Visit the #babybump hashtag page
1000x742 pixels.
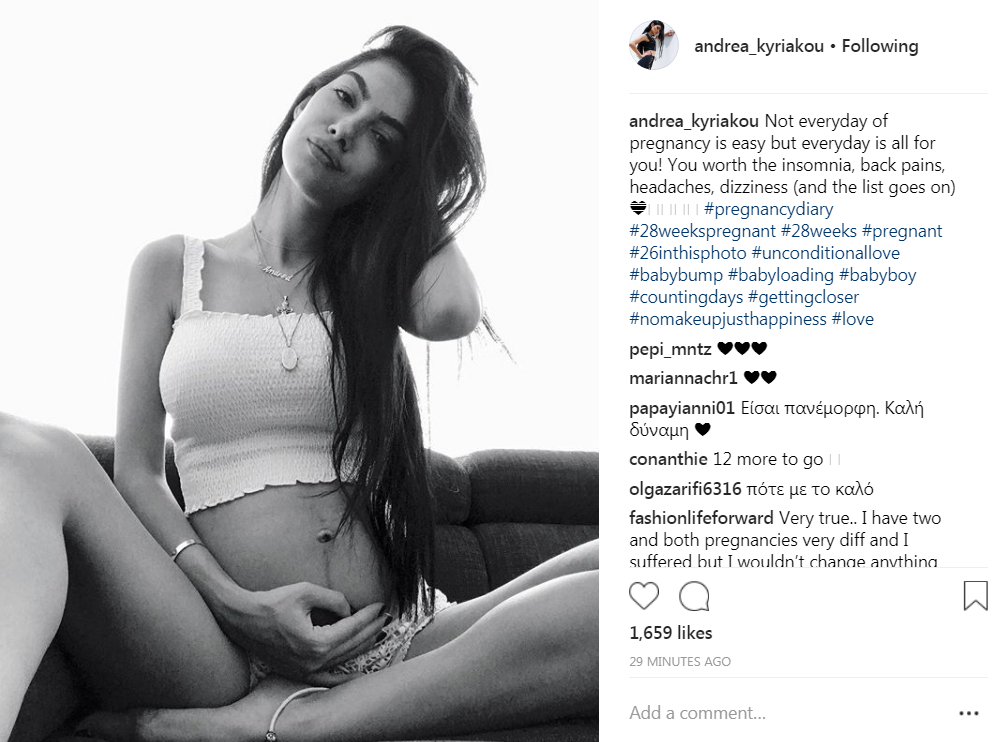tap(676, 275)
